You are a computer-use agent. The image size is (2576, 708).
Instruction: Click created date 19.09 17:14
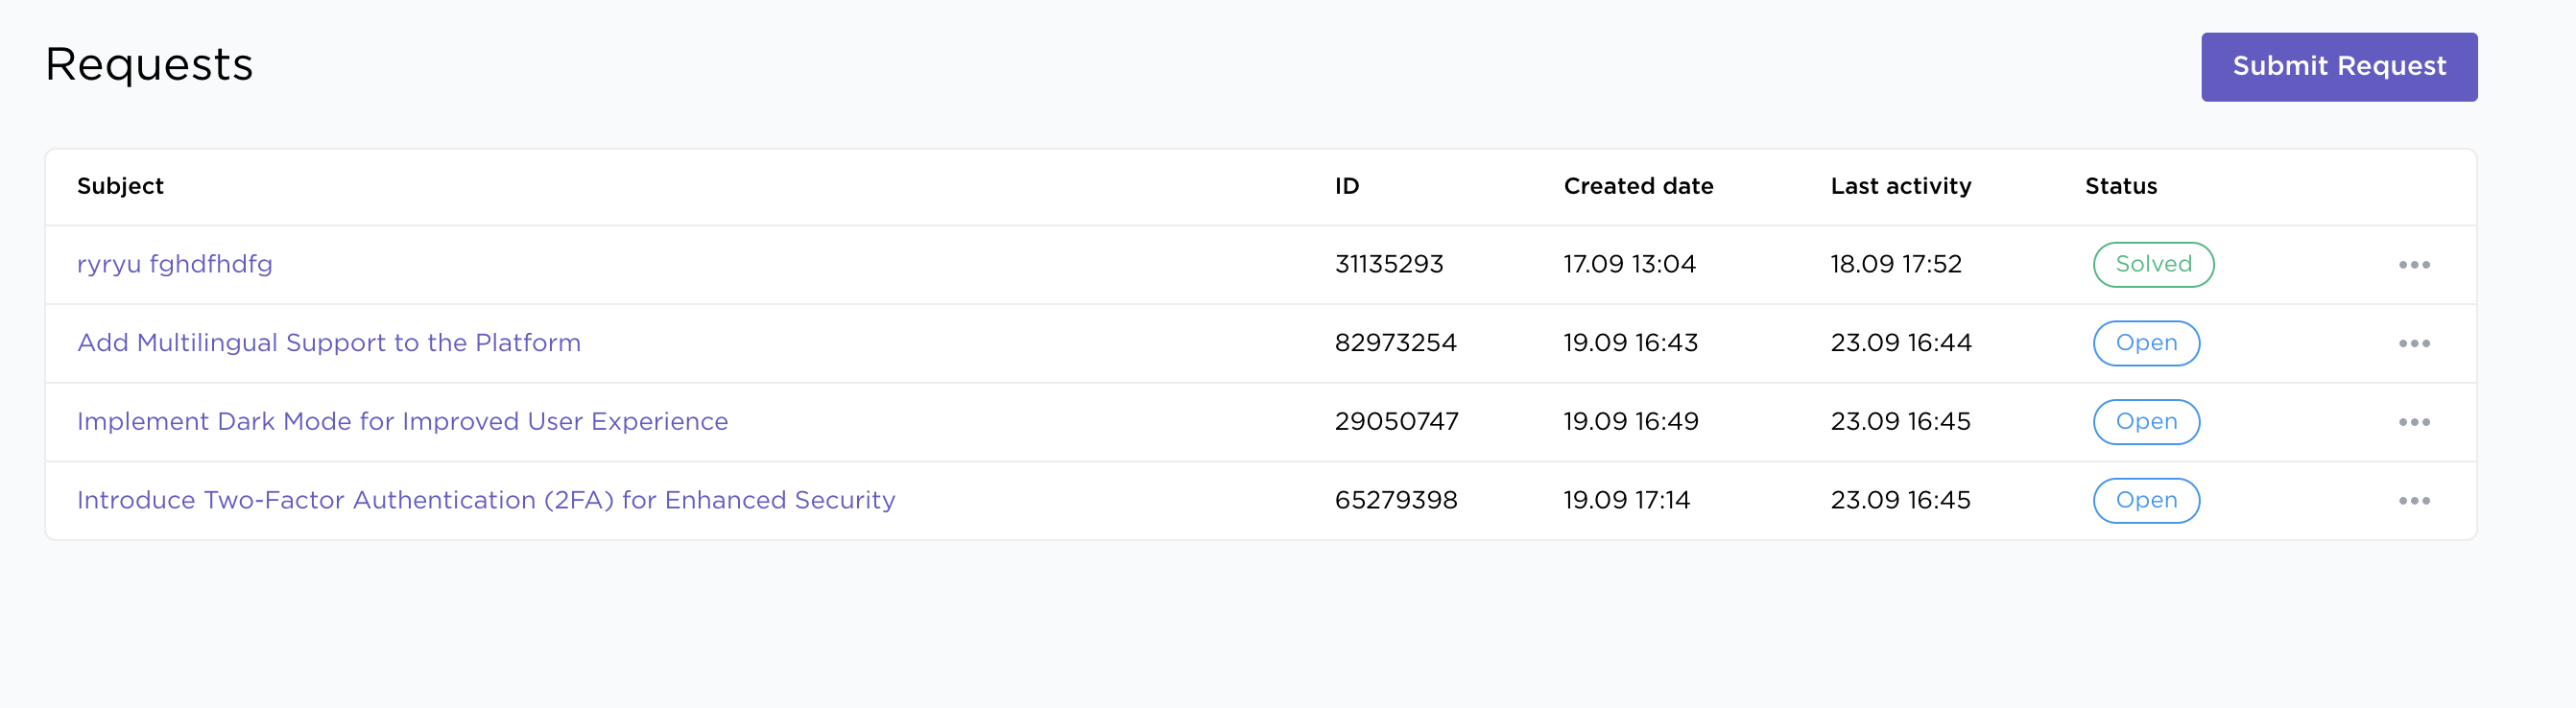pos(1627,500)
